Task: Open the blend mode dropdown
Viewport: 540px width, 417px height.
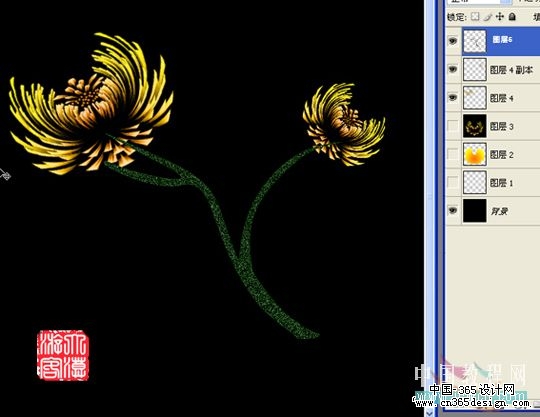Action: (479, 2)
